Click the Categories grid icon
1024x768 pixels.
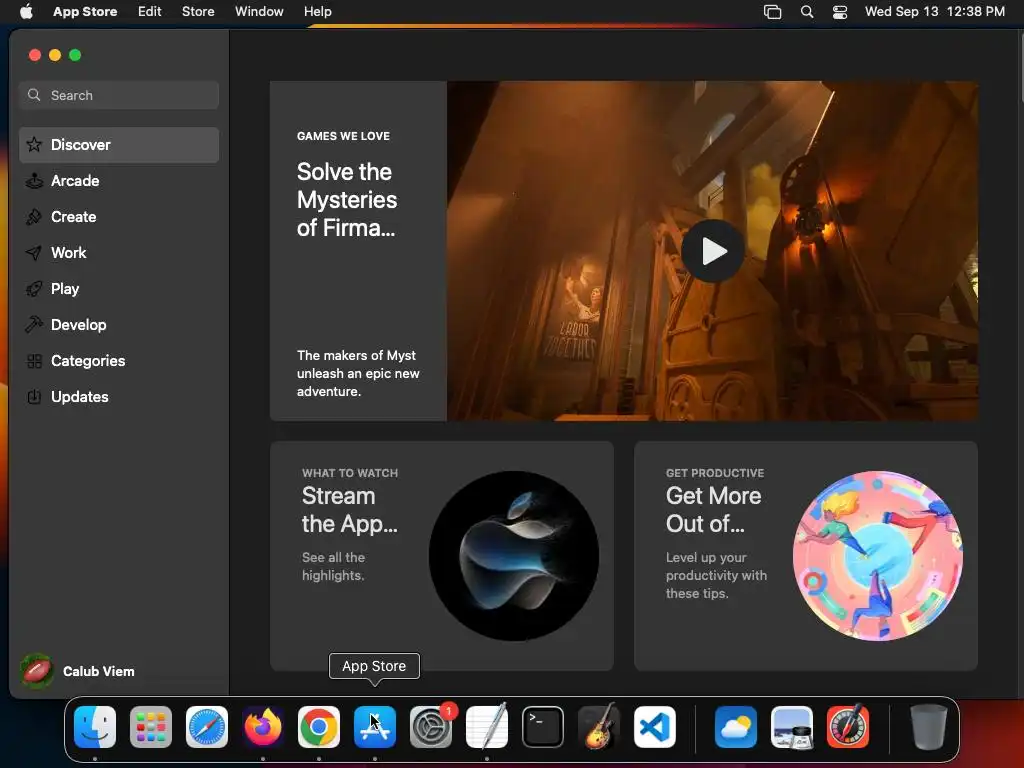[x=35, y=360]
